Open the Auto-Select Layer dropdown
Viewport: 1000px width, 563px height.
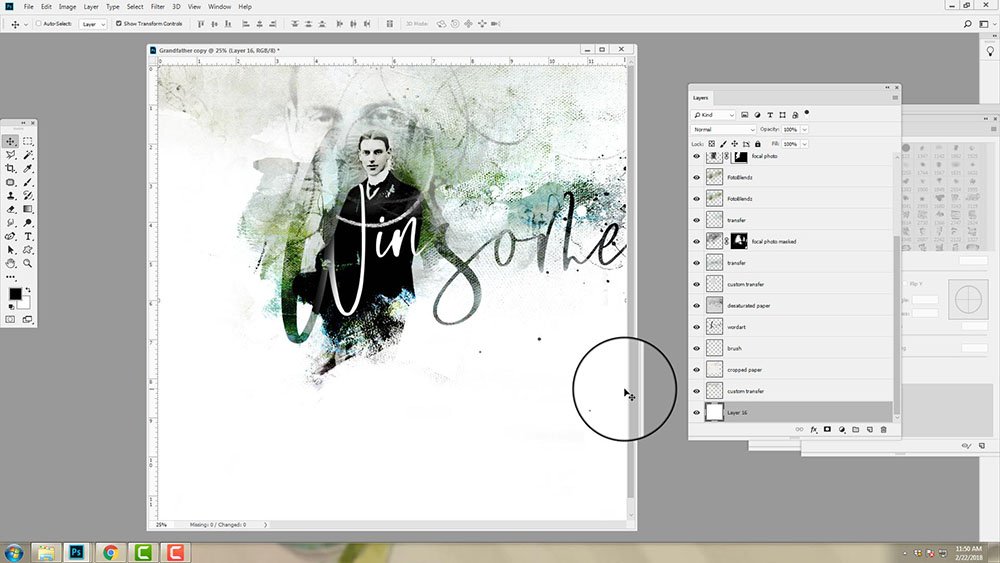93,24
